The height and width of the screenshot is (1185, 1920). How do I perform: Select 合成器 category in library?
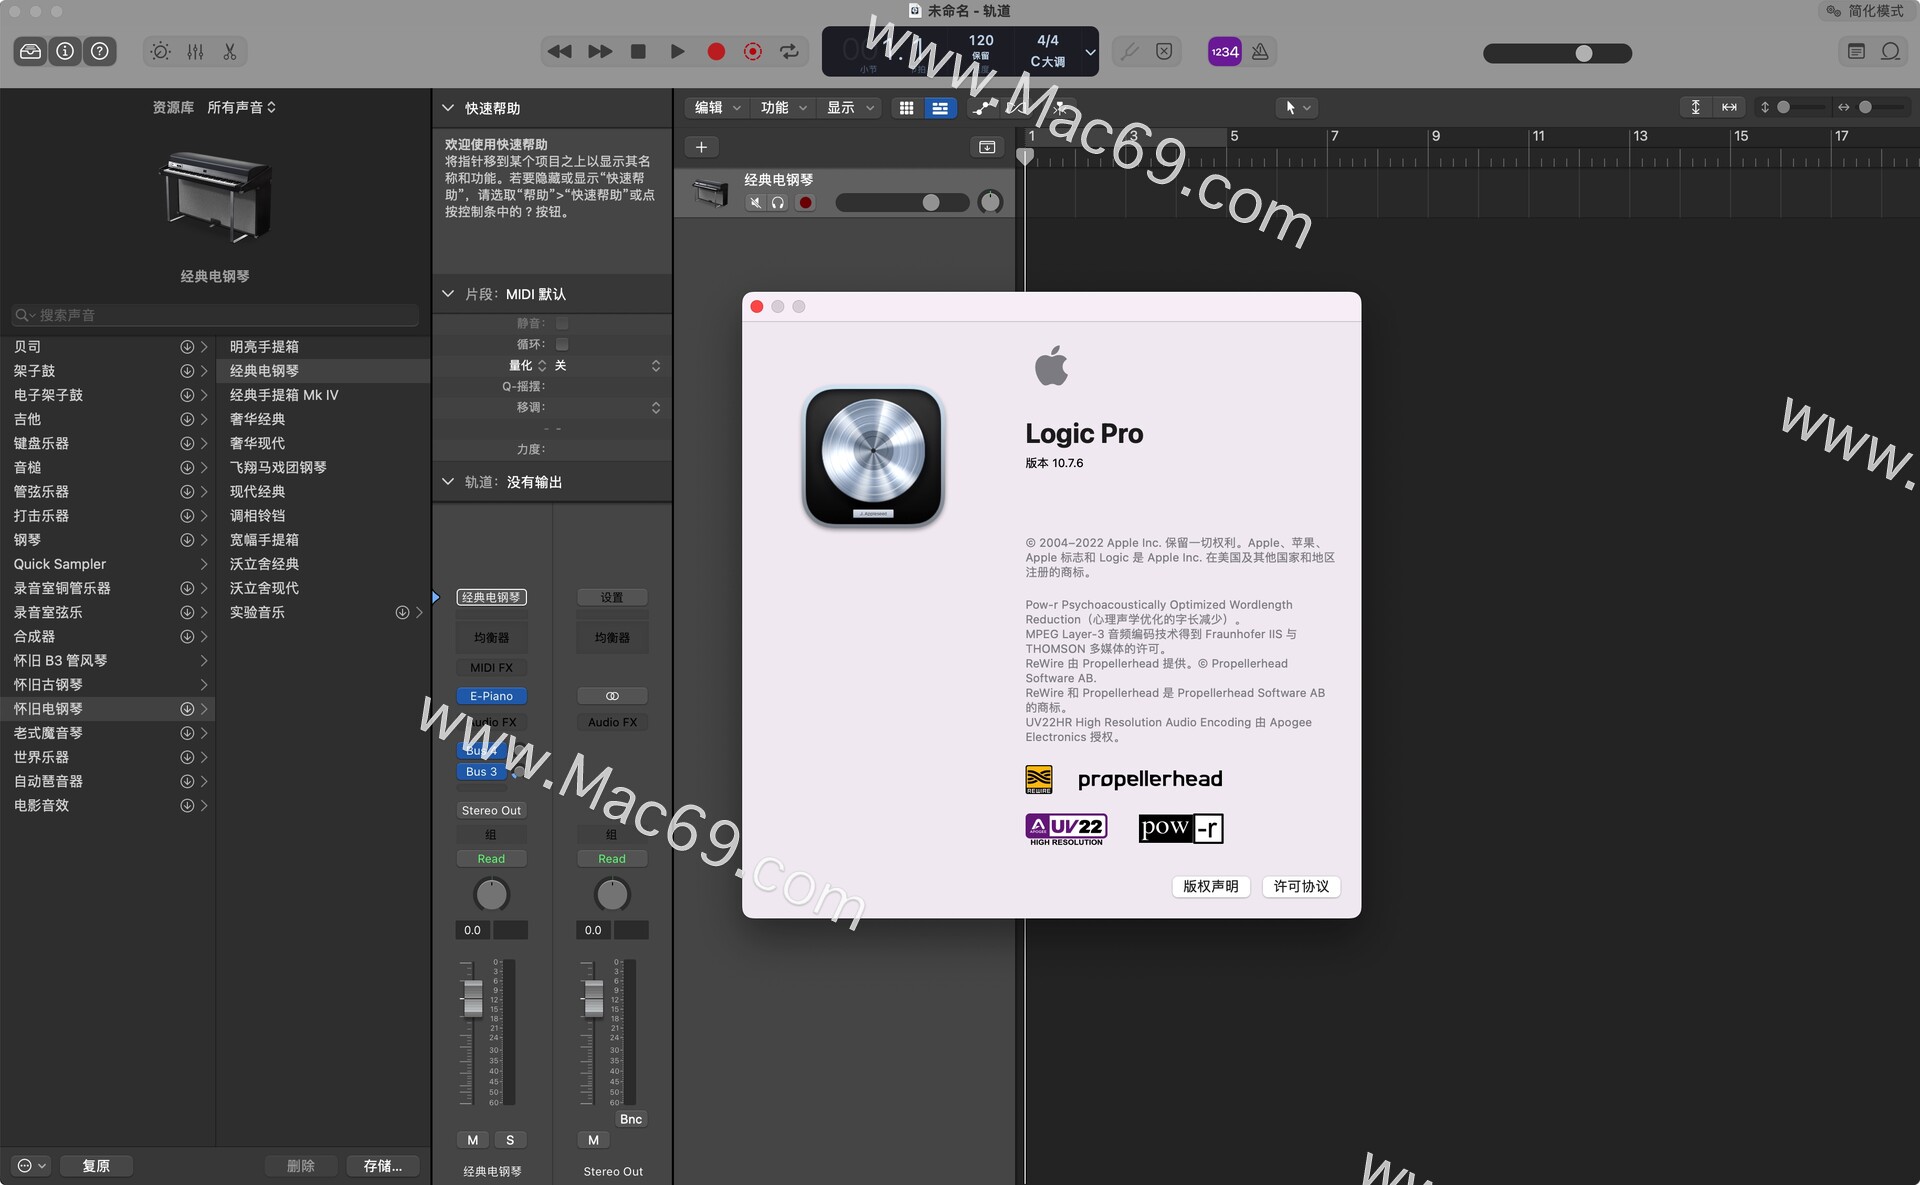click(107, 636)
